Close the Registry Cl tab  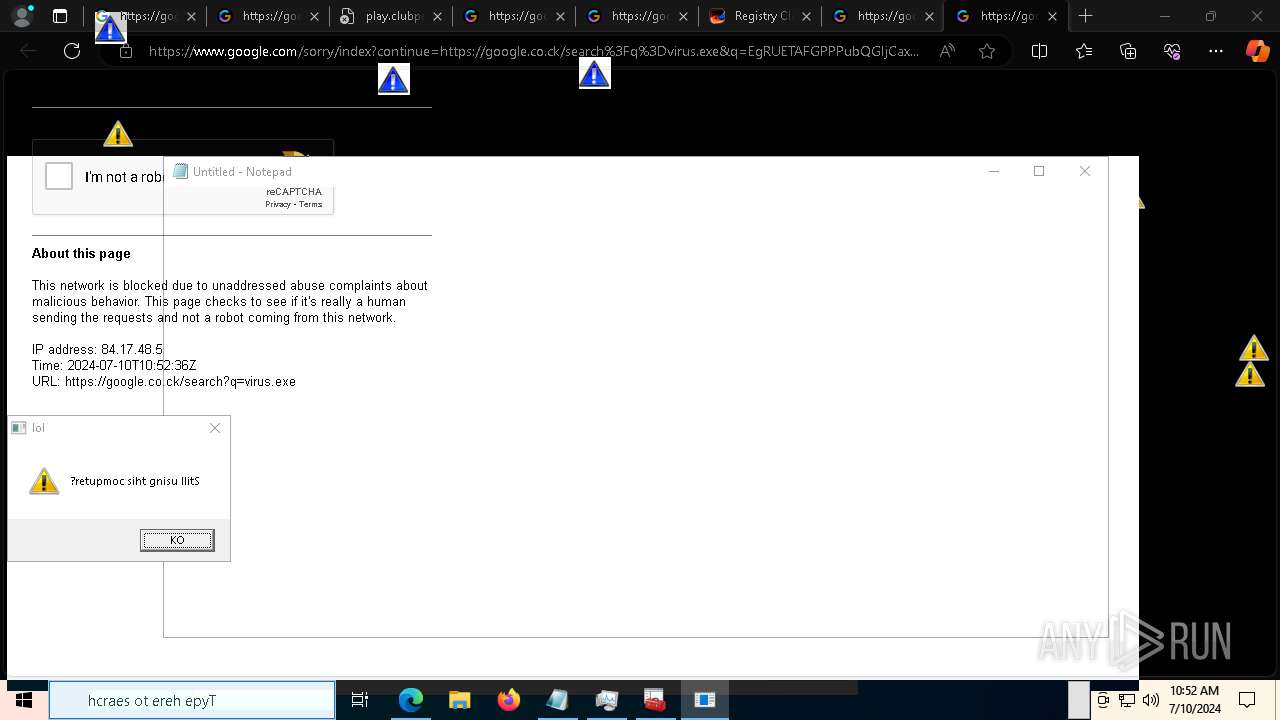point(806,16)
